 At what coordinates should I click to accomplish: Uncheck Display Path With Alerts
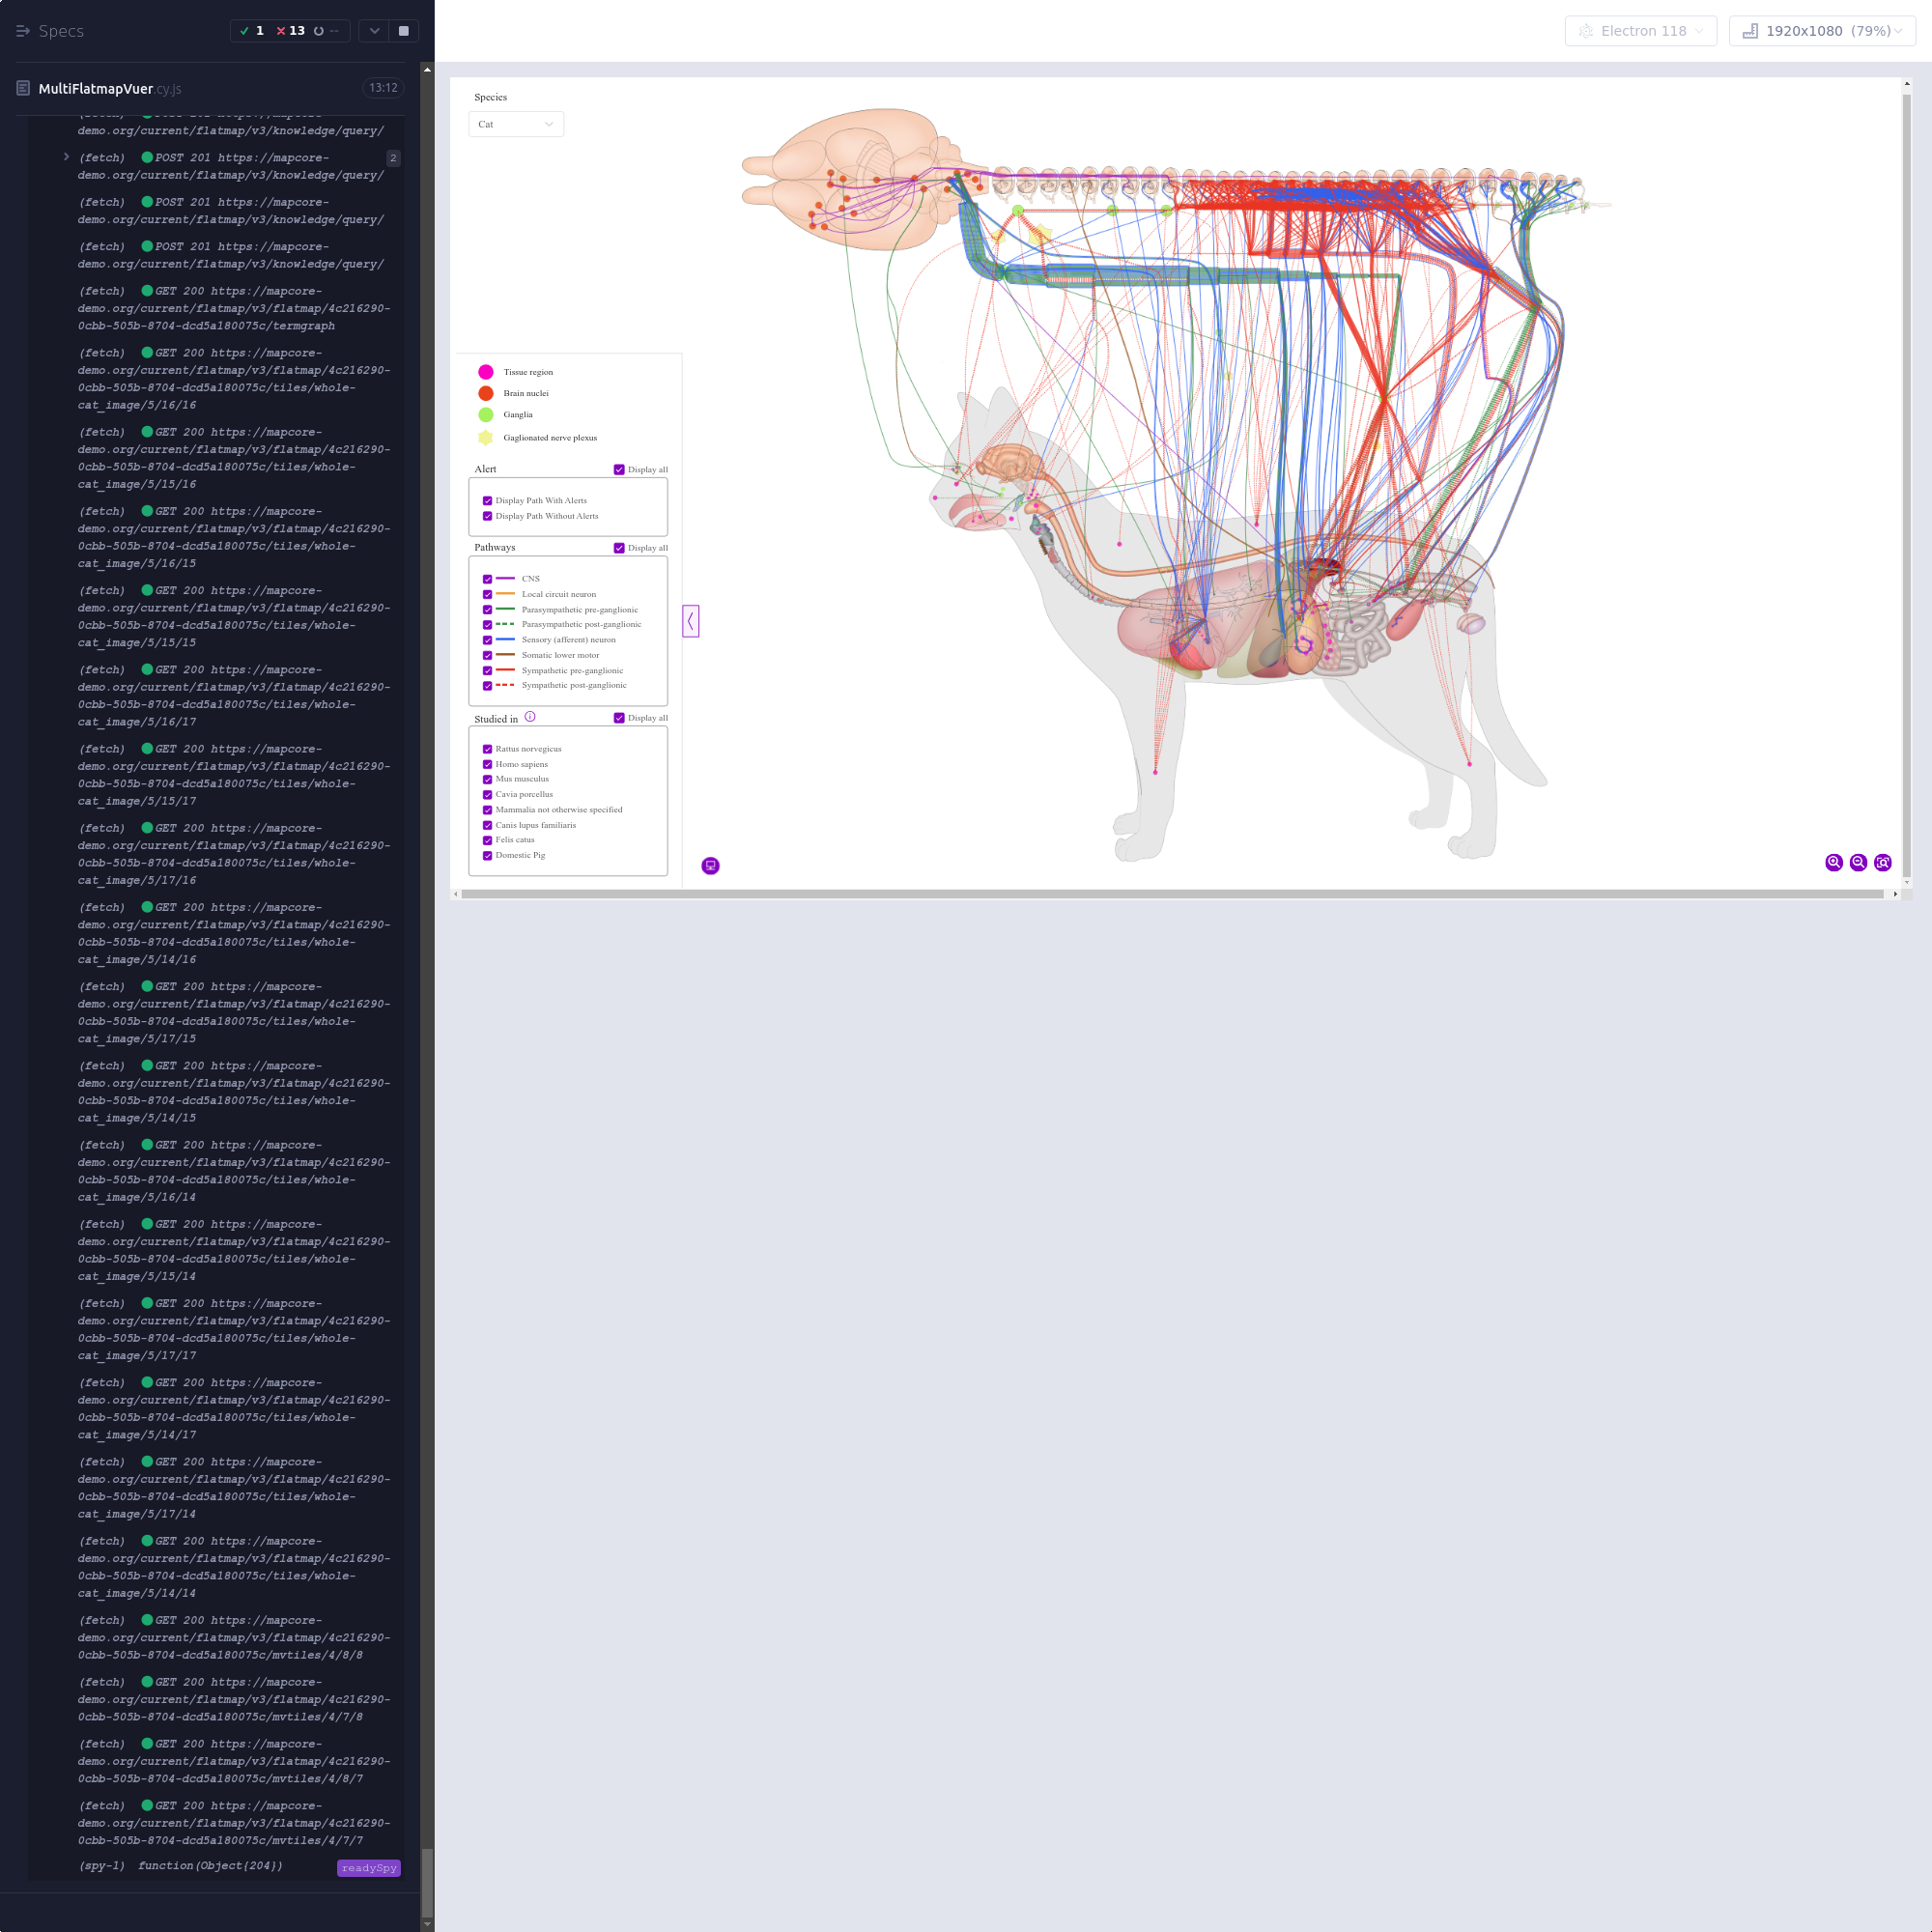point(487,501)
